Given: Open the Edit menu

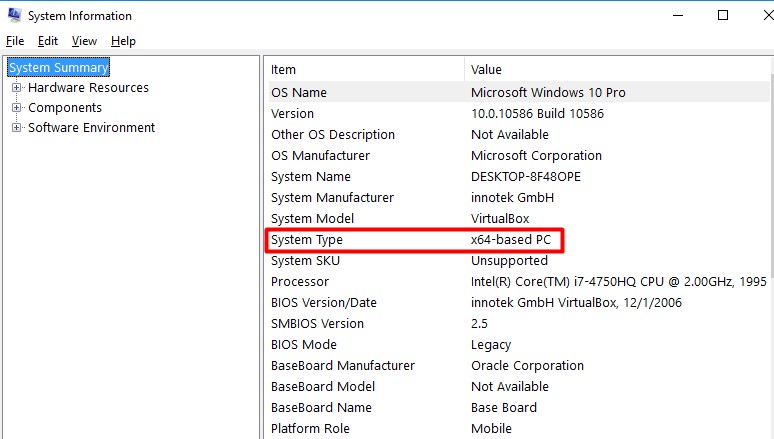Looking at the screenshot, I should [48, 41].
